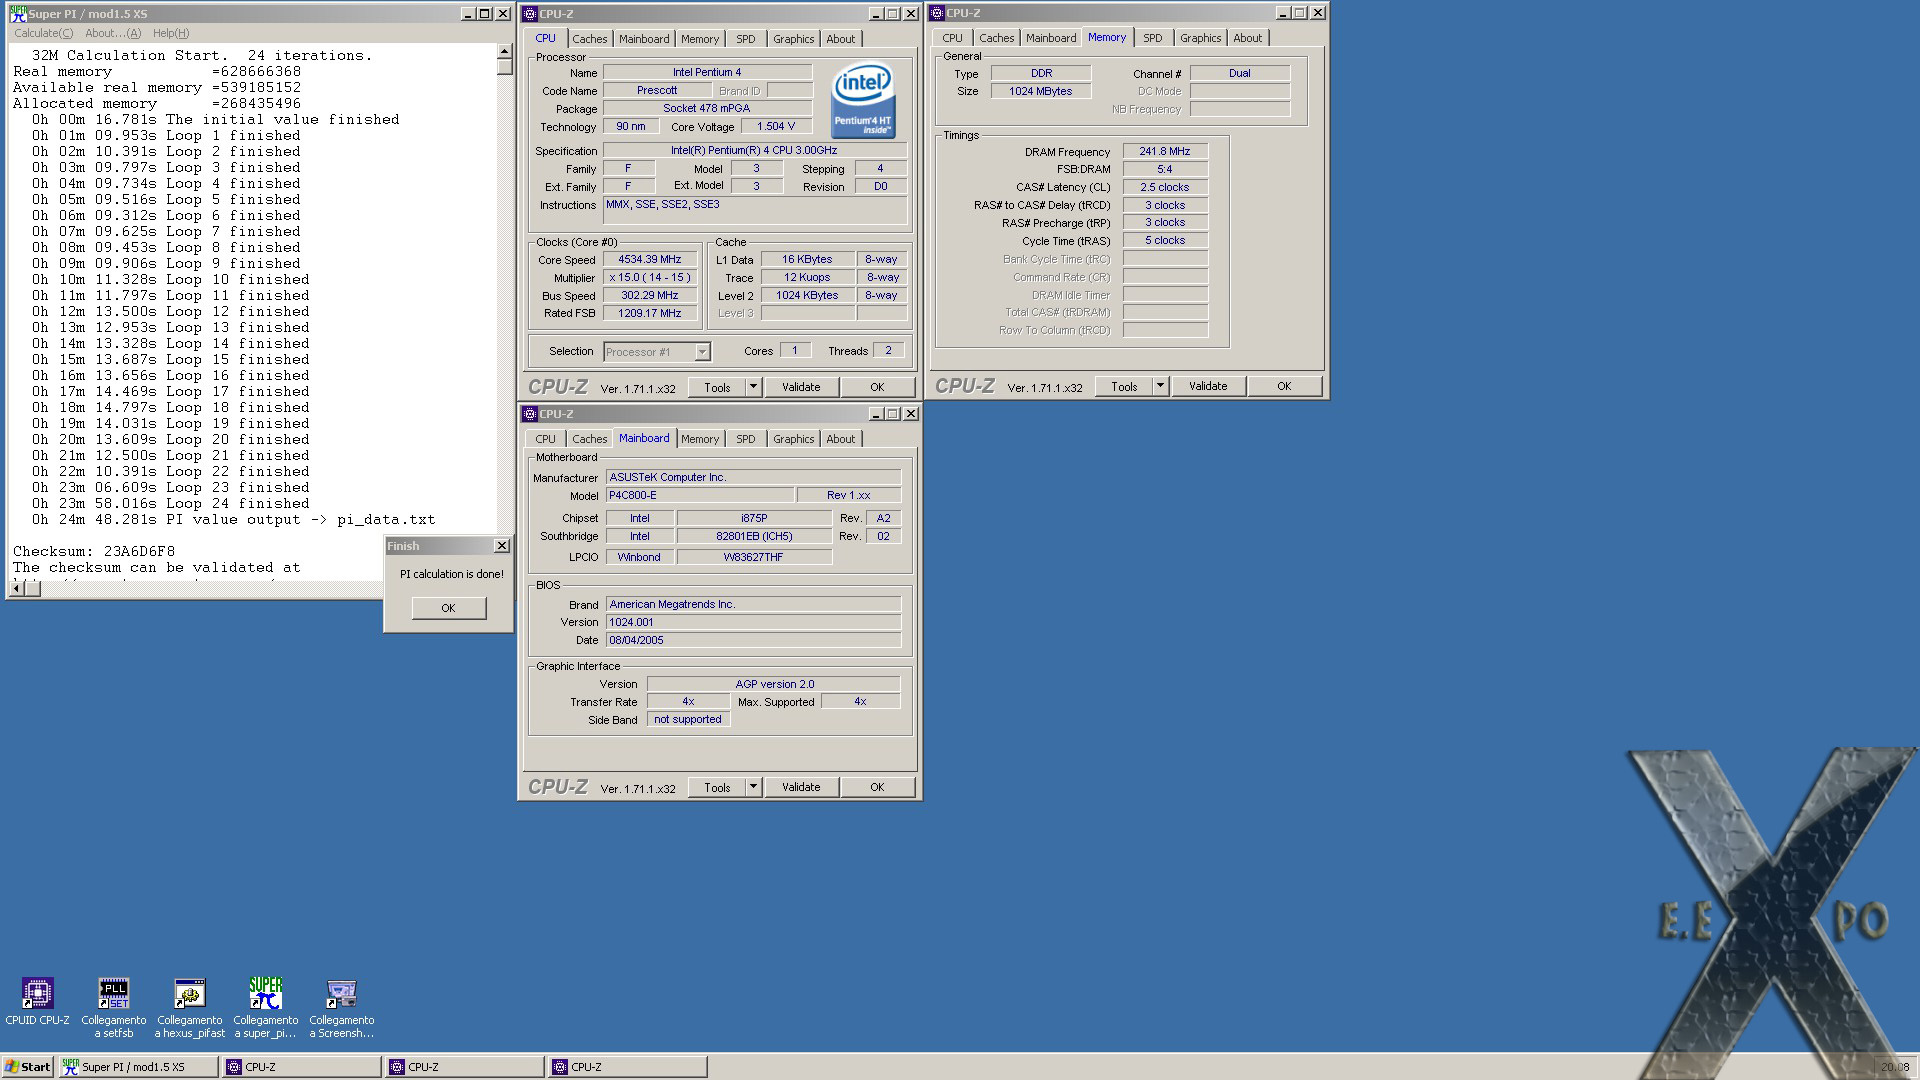
Task: Click Validate in CPU-Z Memory window
Action: click(x=1208, y=386)
